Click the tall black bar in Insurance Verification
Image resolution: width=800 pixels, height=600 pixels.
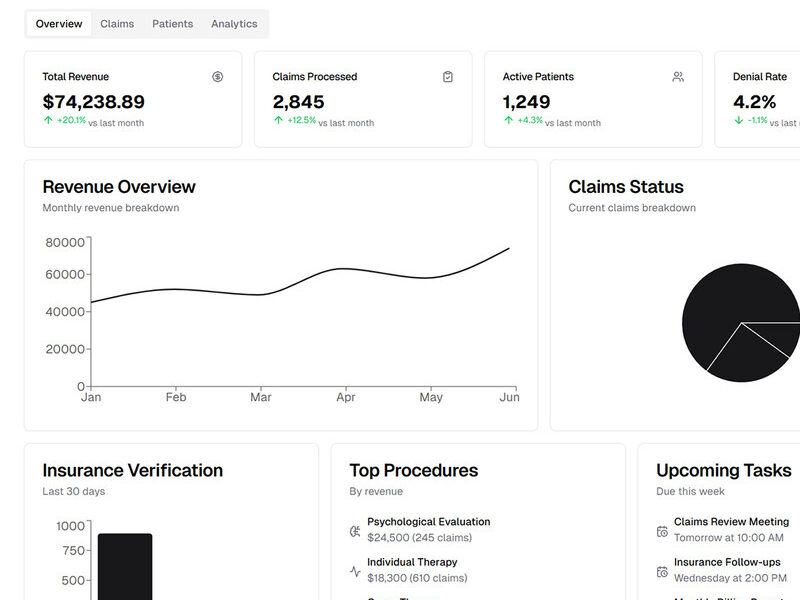point(125,566)
